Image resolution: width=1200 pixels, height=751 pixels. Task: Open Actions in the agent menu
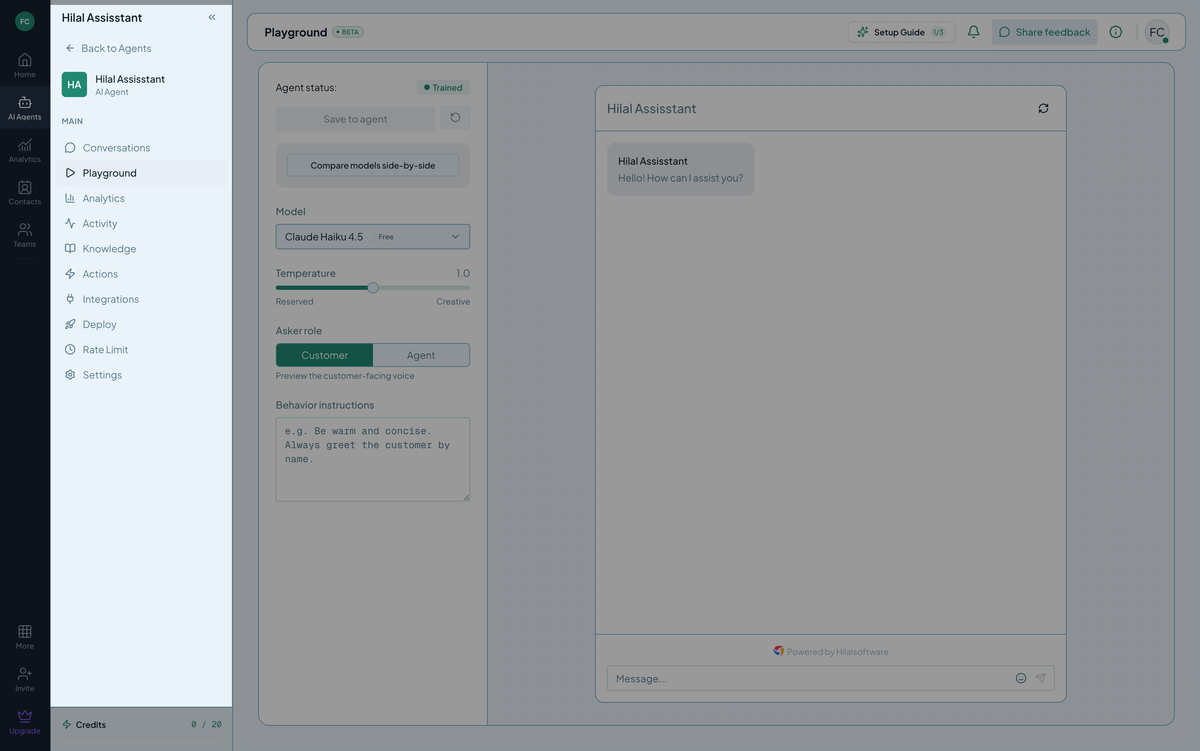tap(141, 274)
